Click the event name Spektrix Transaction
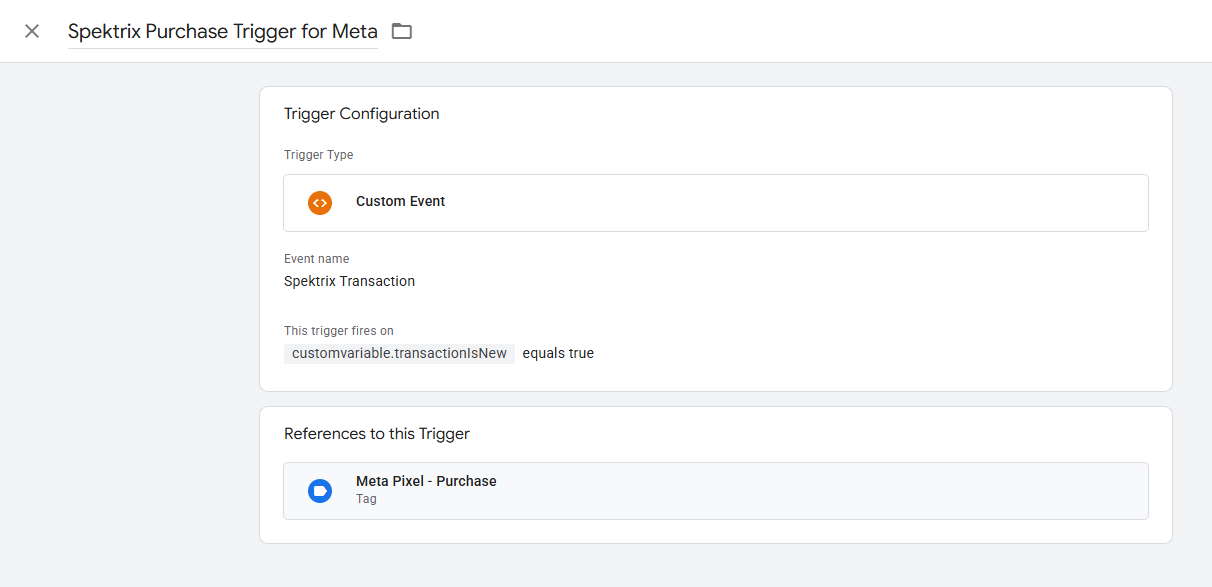This screenshot has width=1212, height=587. point(349,281)
